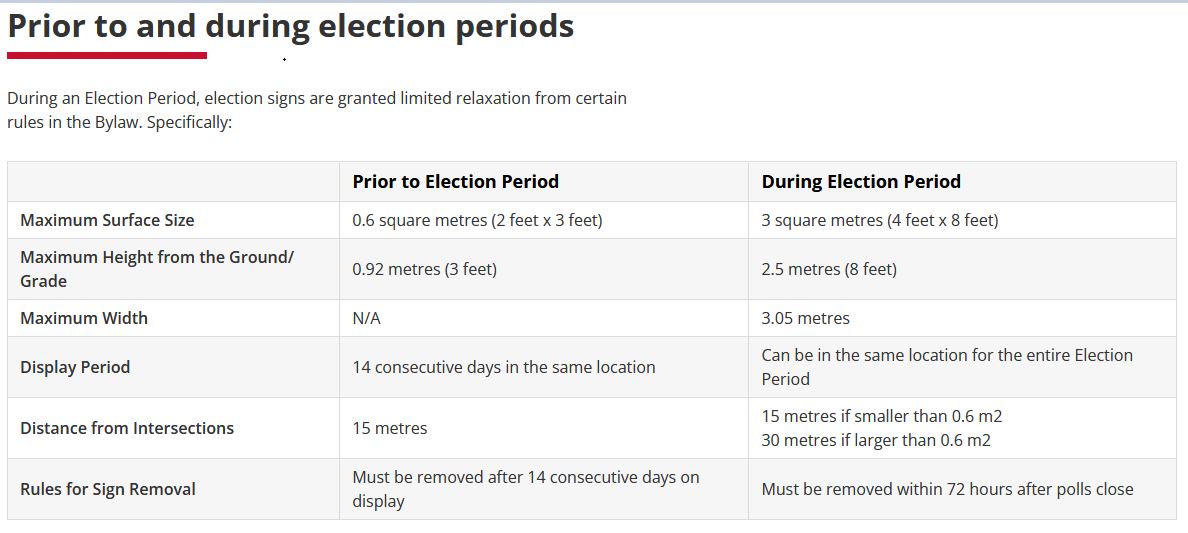The height and width of the screenshot is (533, 1188).
Task: Click the "Maximum Surface Size" row label
Action: pyautogui.click(x=107, y=220)
